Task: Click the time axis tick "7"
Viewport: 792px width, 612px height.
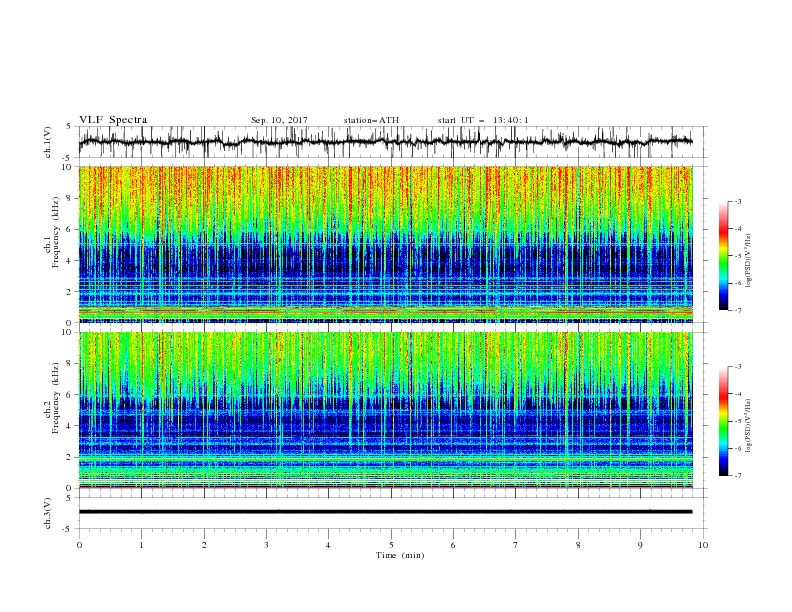Action: [516, 545]
